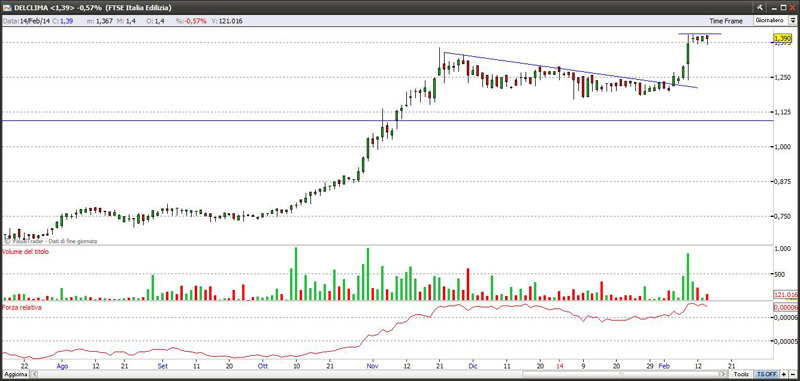Viewport: 800px width, 381px height.
Task: Click the descending blue trendline
Action: click(571, 70)
